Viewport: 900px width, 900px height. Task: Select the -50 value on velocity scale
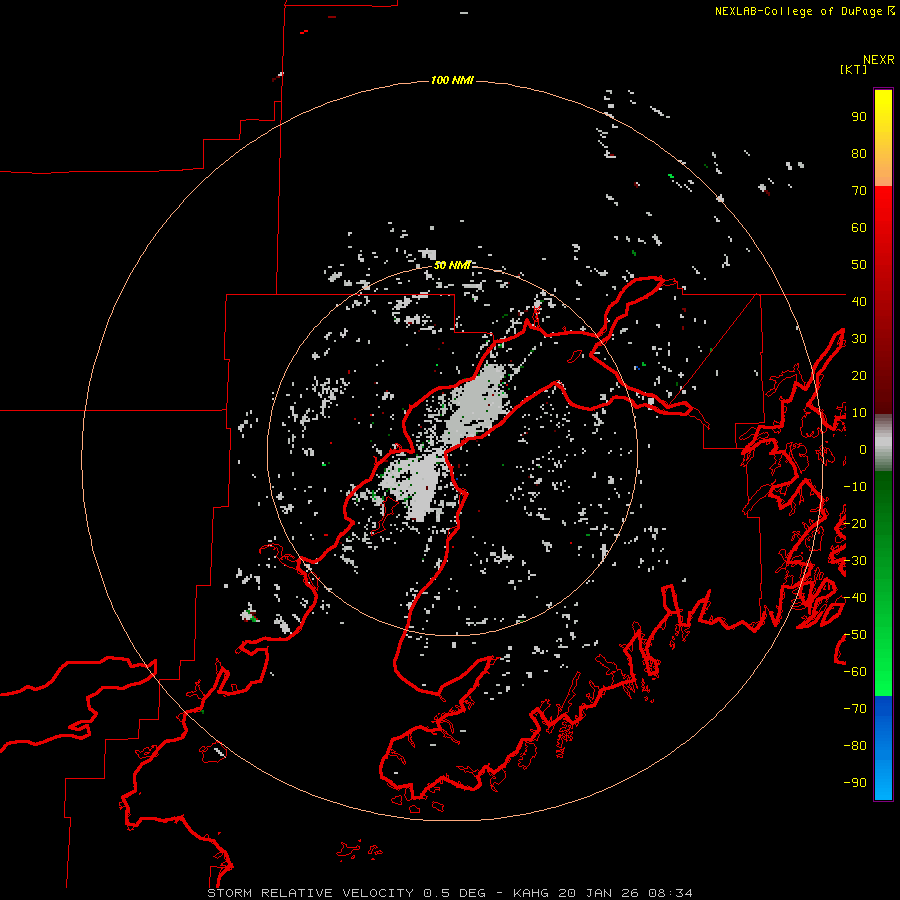[x=855, y=635]
